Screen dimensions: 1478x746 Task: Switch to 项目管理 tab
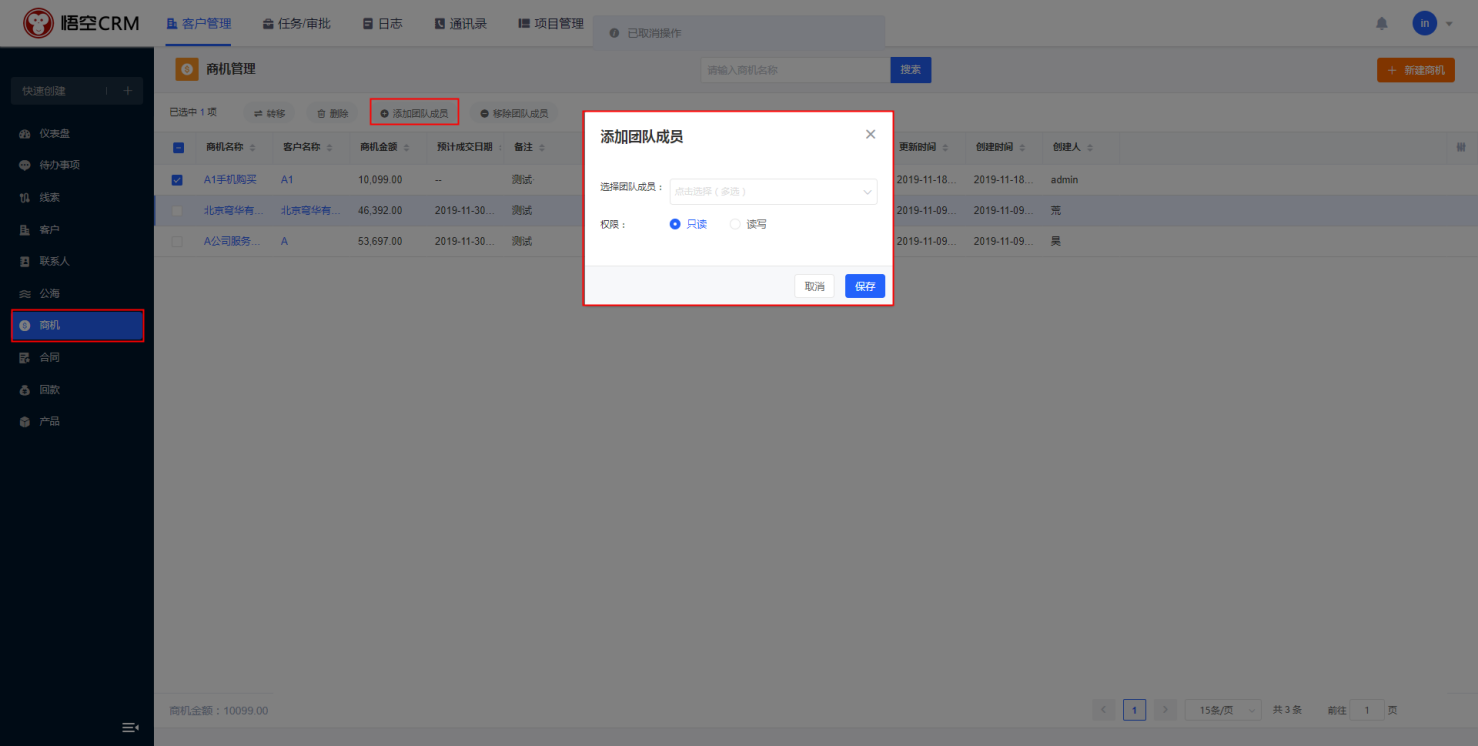point(551,23)
